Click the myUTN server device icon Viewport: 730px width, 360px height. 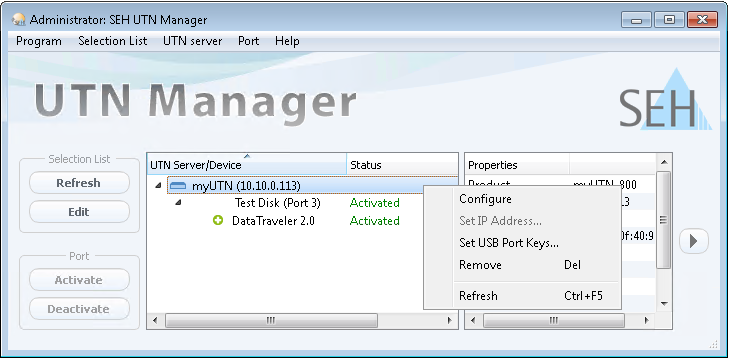tap(177, 186)
